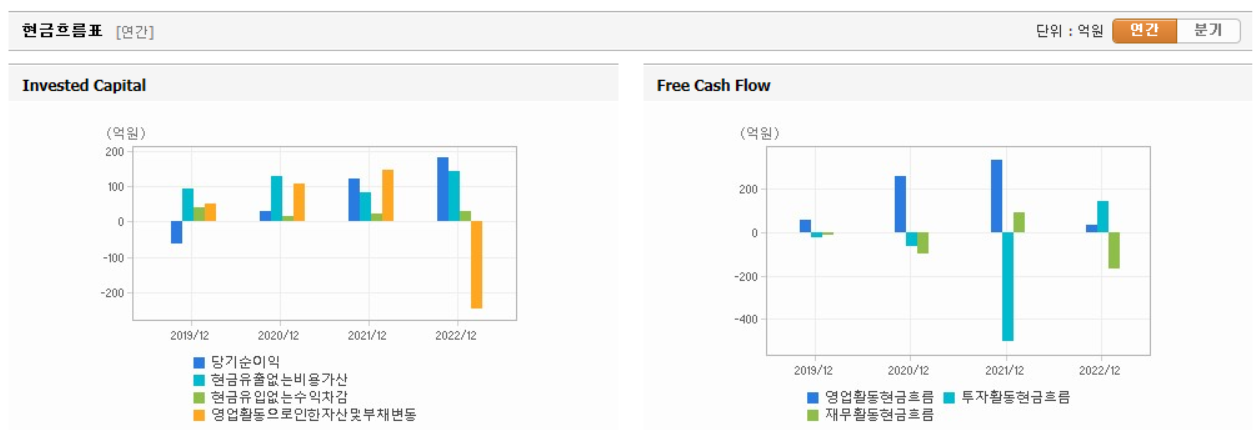Select the blue 2022/12 bar in Invested Capital
The height and width of the screenshot is (430, 1258).
(x=443, y=189)
